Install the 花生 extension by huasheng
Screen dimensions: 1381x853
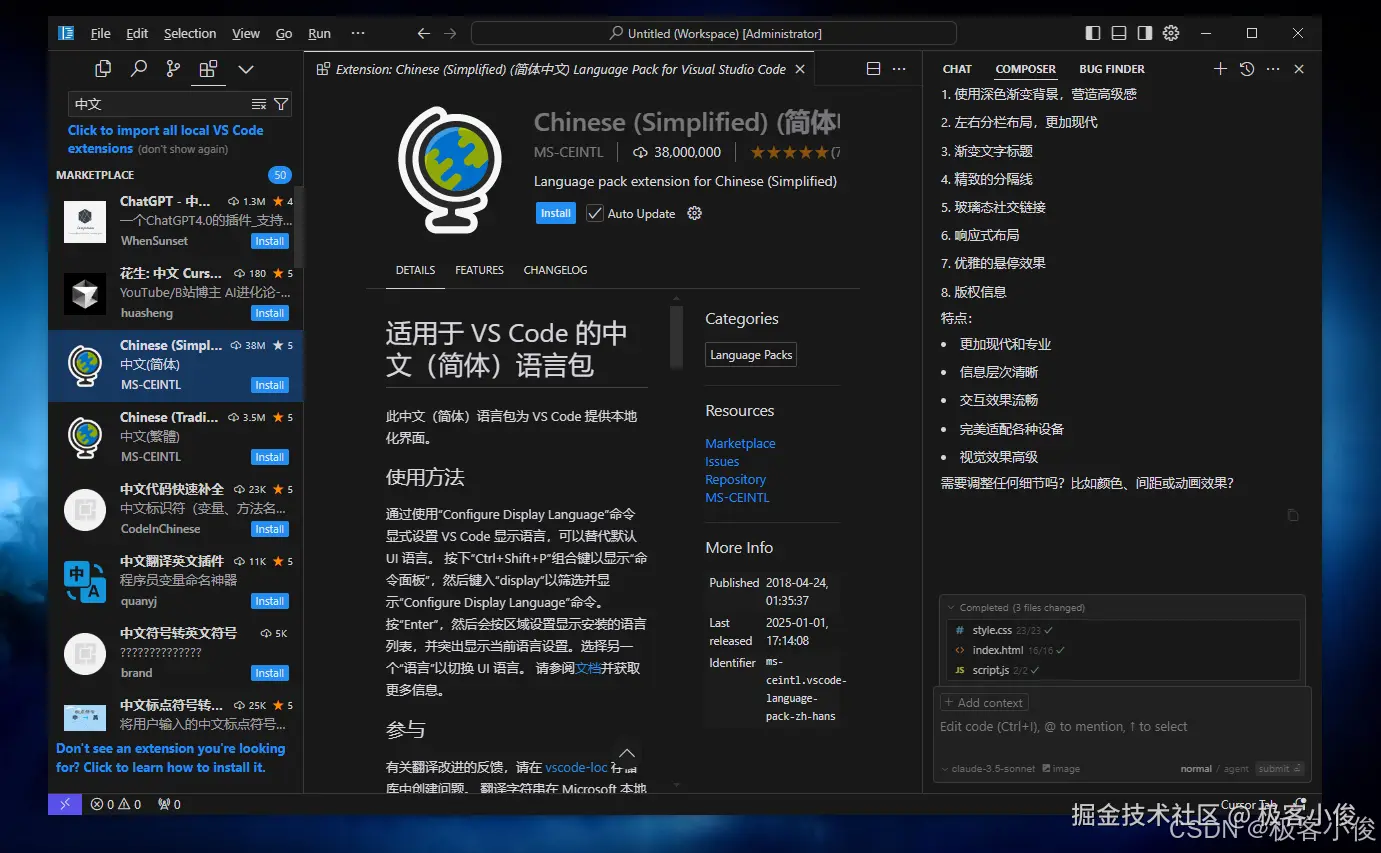(269, 313)
